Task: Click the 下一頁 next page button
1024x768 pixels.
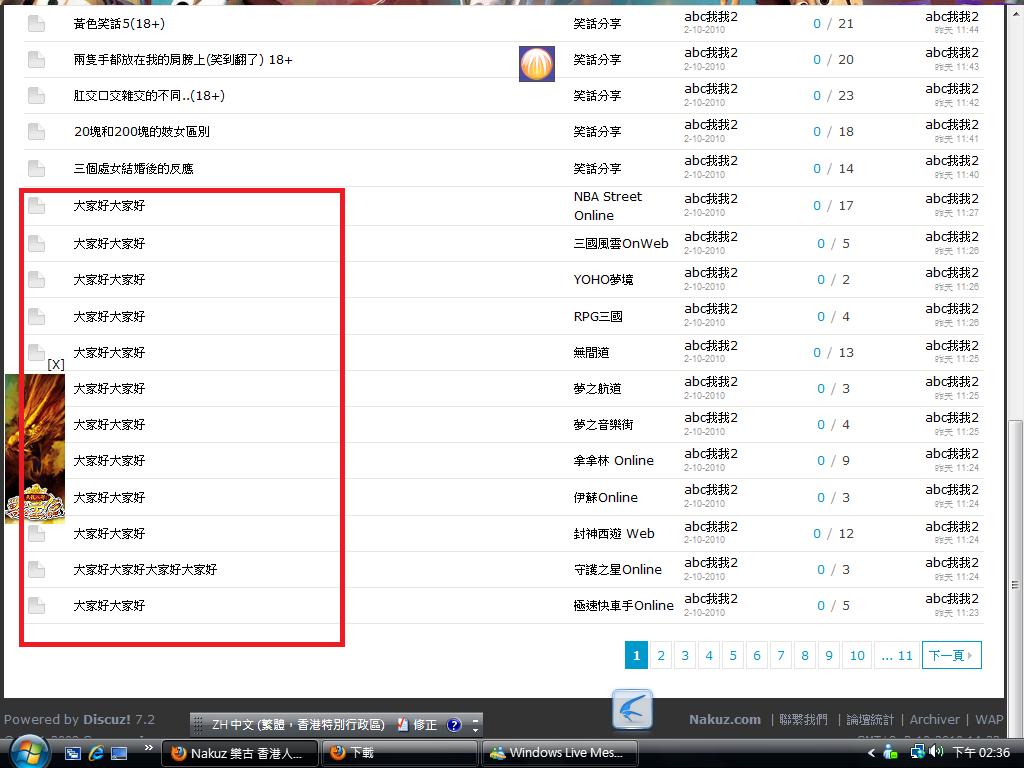Action: (x=951, y=655)
